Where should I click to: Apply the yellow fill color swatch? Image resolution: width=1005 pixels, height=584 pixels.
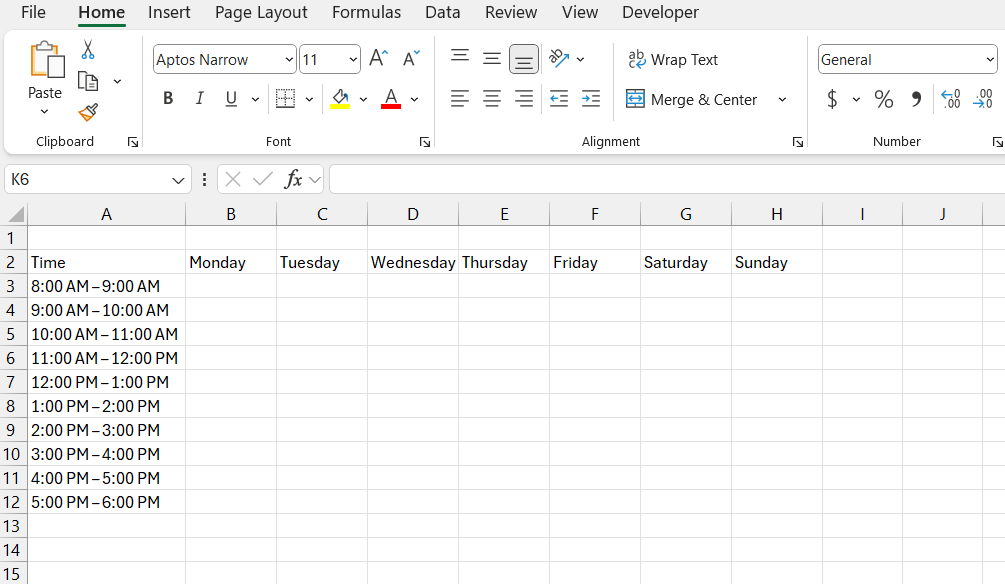pos(340,99)
